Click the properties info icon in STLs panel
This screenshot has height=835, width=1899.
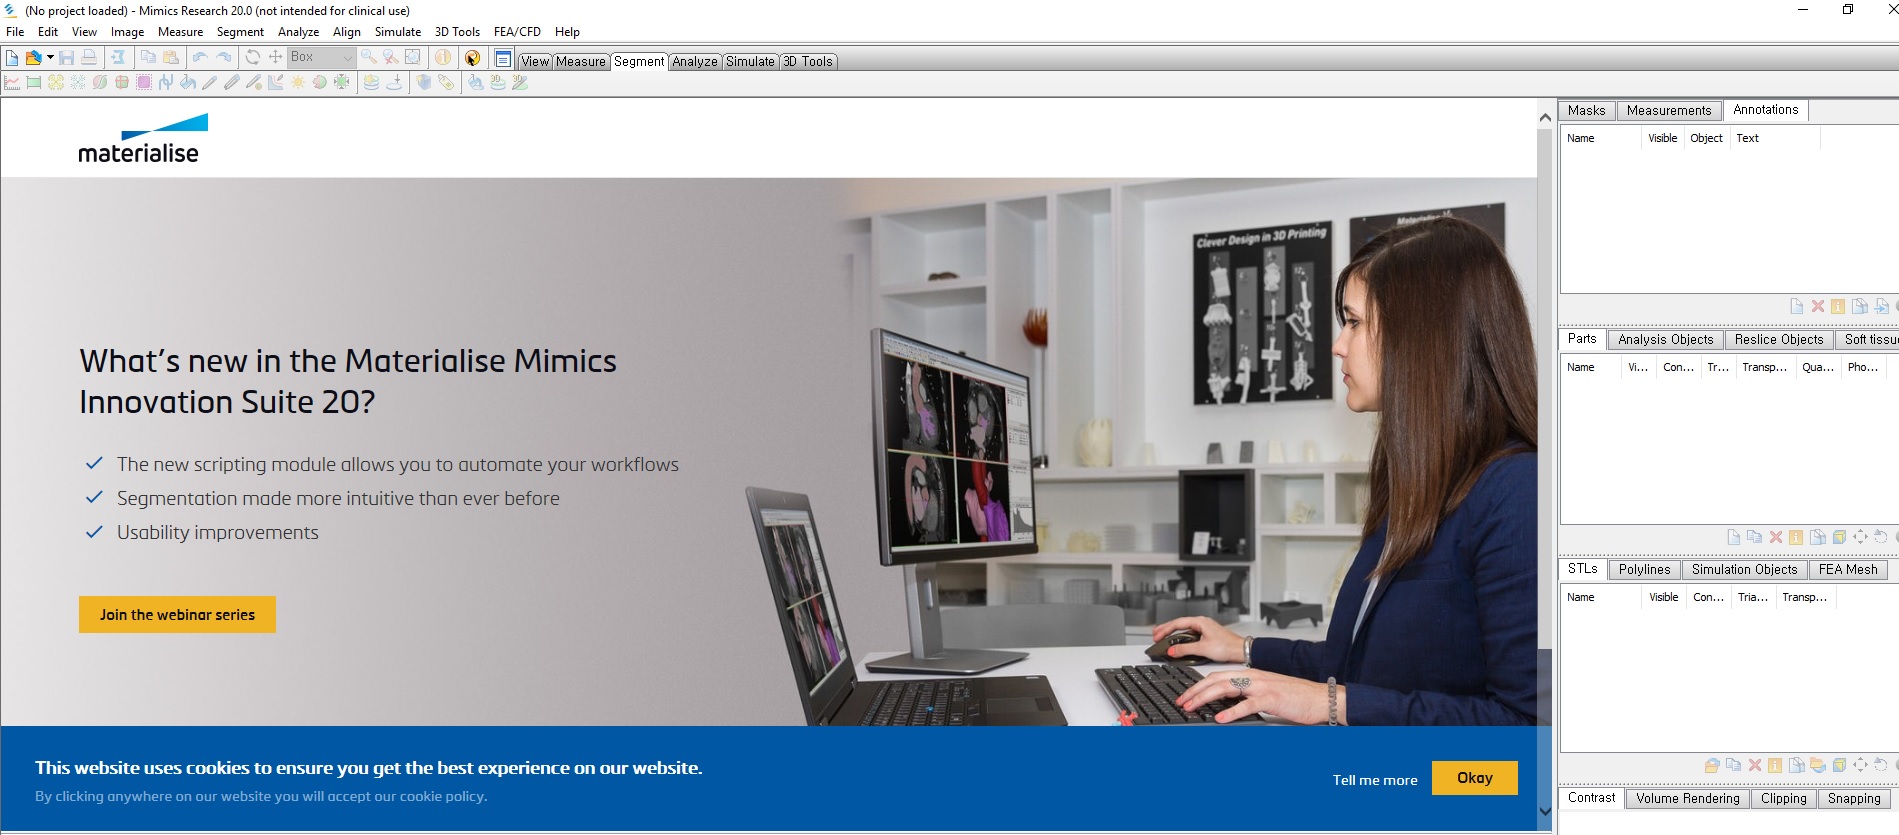tap(1775, 766)
